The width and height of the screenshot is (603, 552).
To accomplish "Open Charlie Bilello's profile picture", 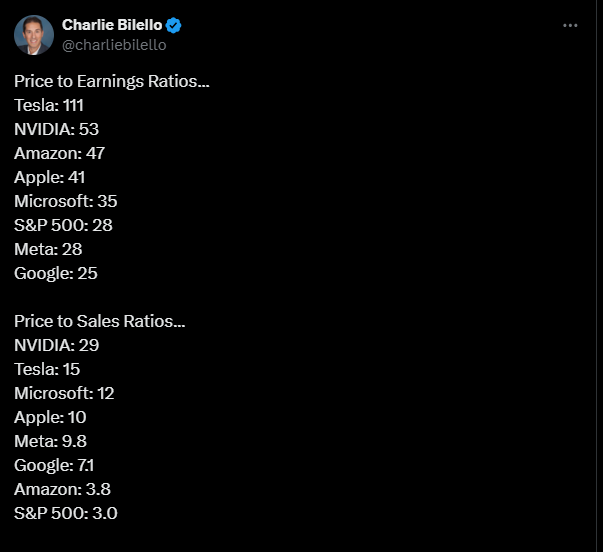I will click(34, 35).
